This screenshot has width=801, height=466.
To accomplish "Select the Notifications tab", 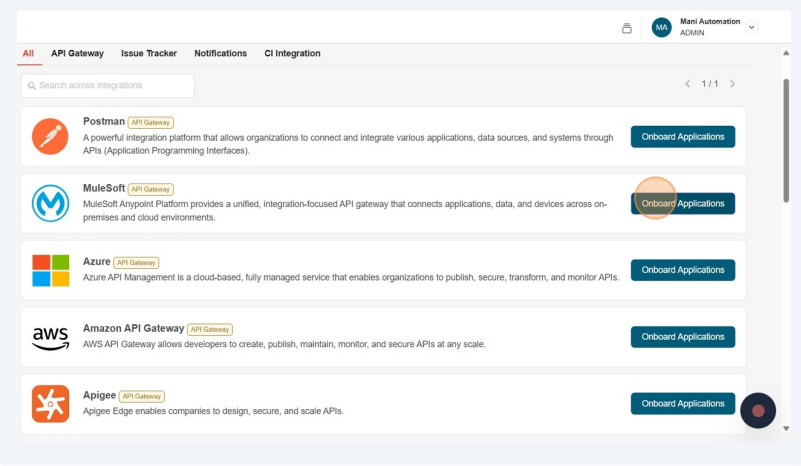I will point(220,53).
